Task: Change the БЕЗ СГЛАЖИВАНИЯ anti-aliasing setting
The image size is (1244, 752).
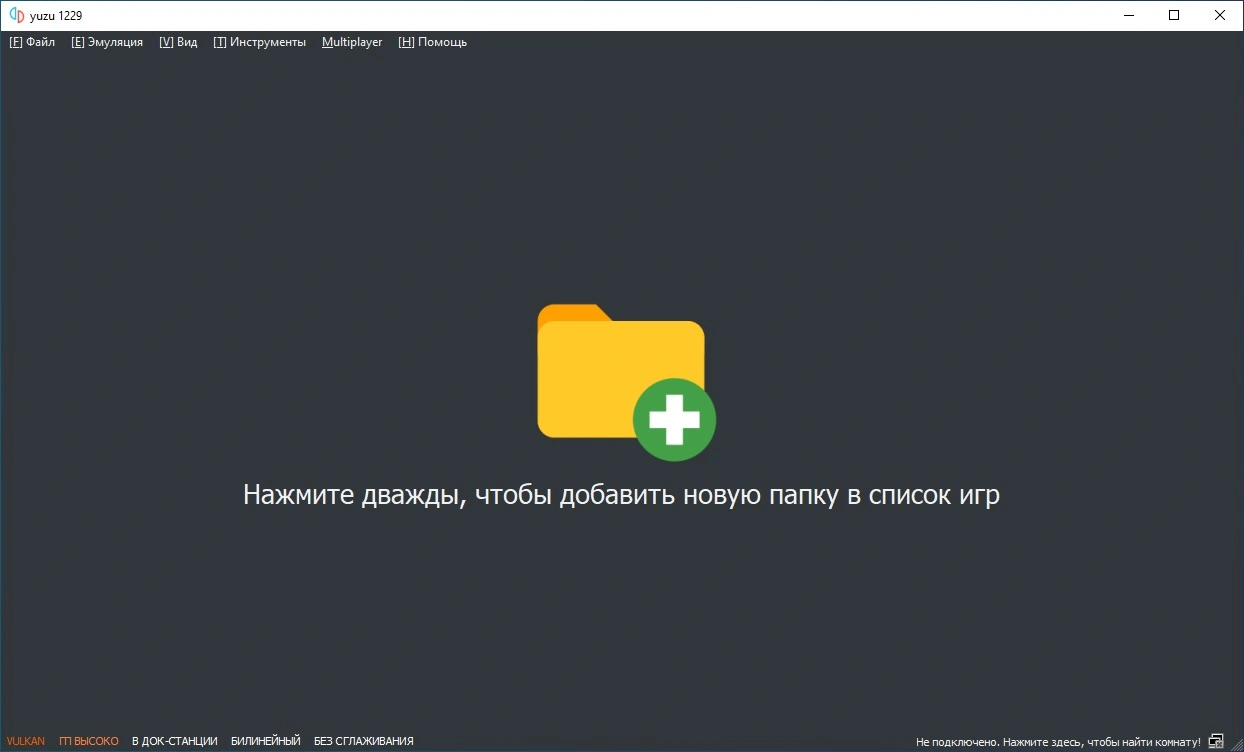Action: click(x=363, y=741)
